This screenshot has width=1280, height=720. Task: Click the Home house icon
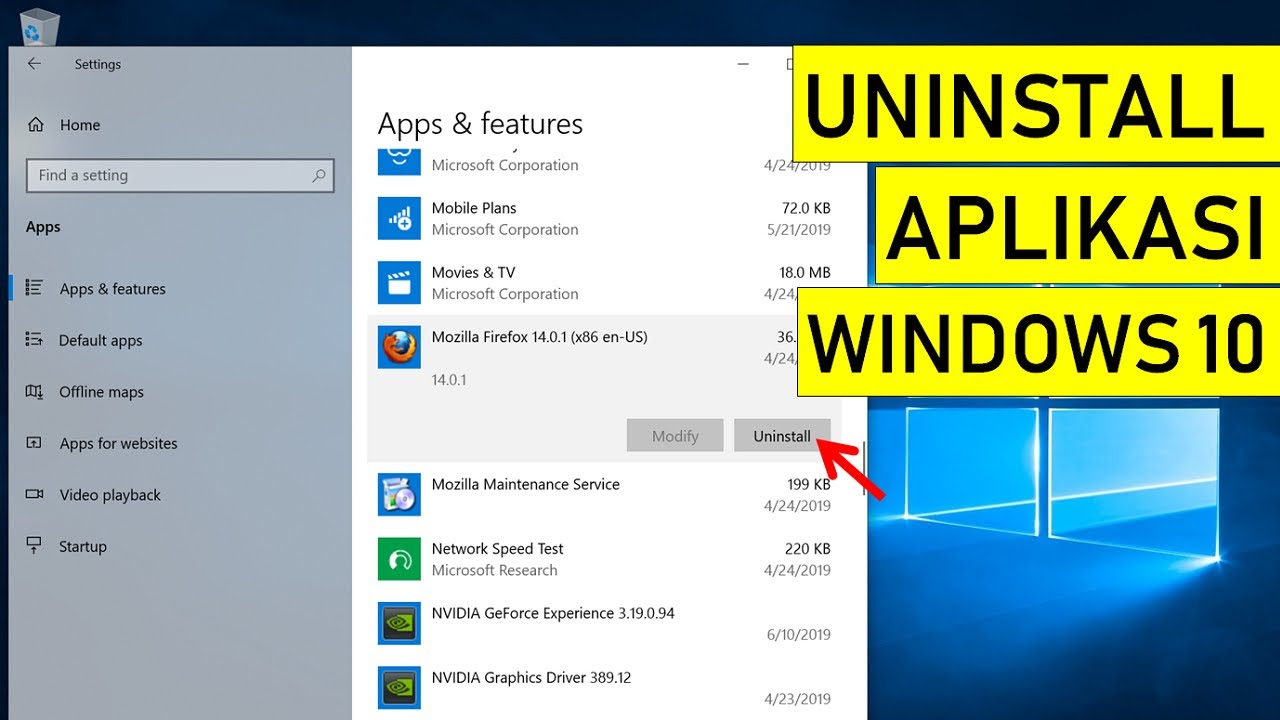(x=36, y=125)
